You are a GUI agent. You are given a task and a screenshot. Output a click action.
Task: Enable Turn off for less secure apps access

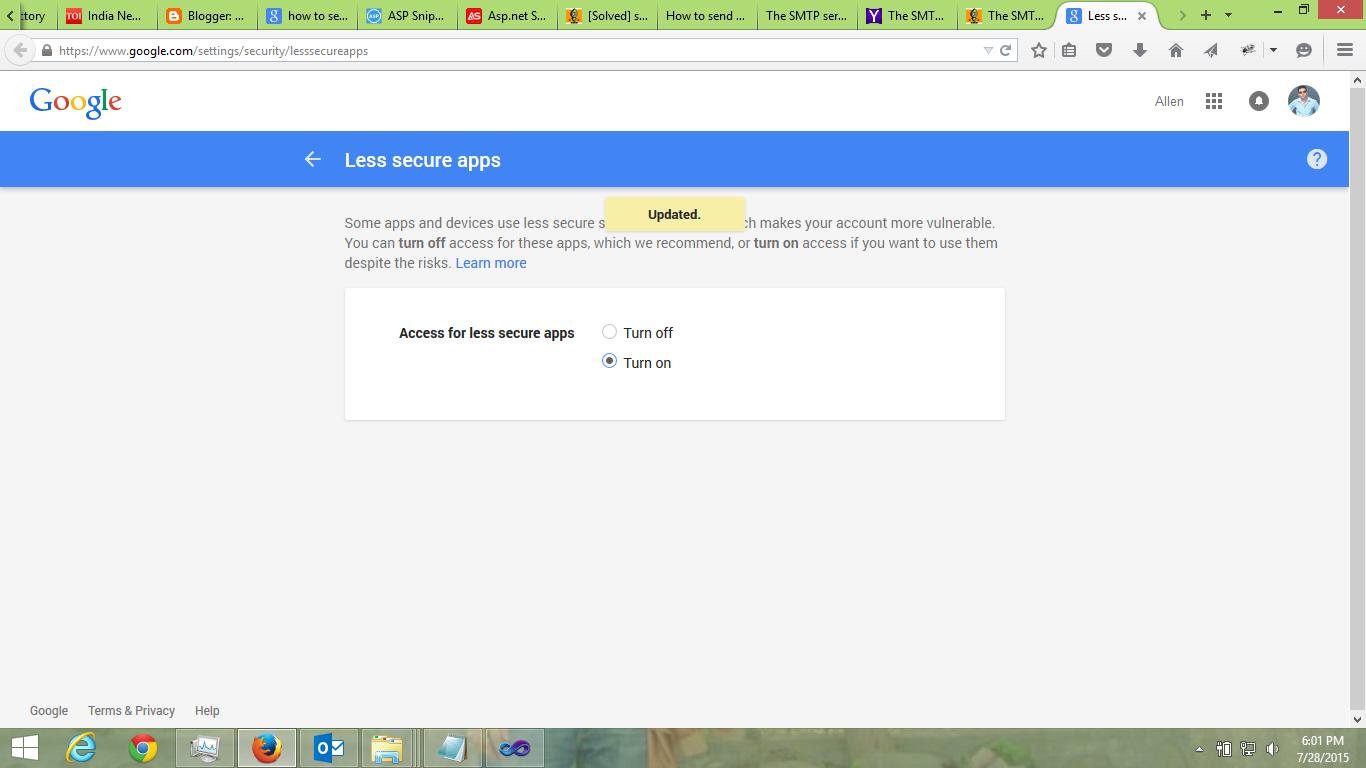click(x=609, y=331)
